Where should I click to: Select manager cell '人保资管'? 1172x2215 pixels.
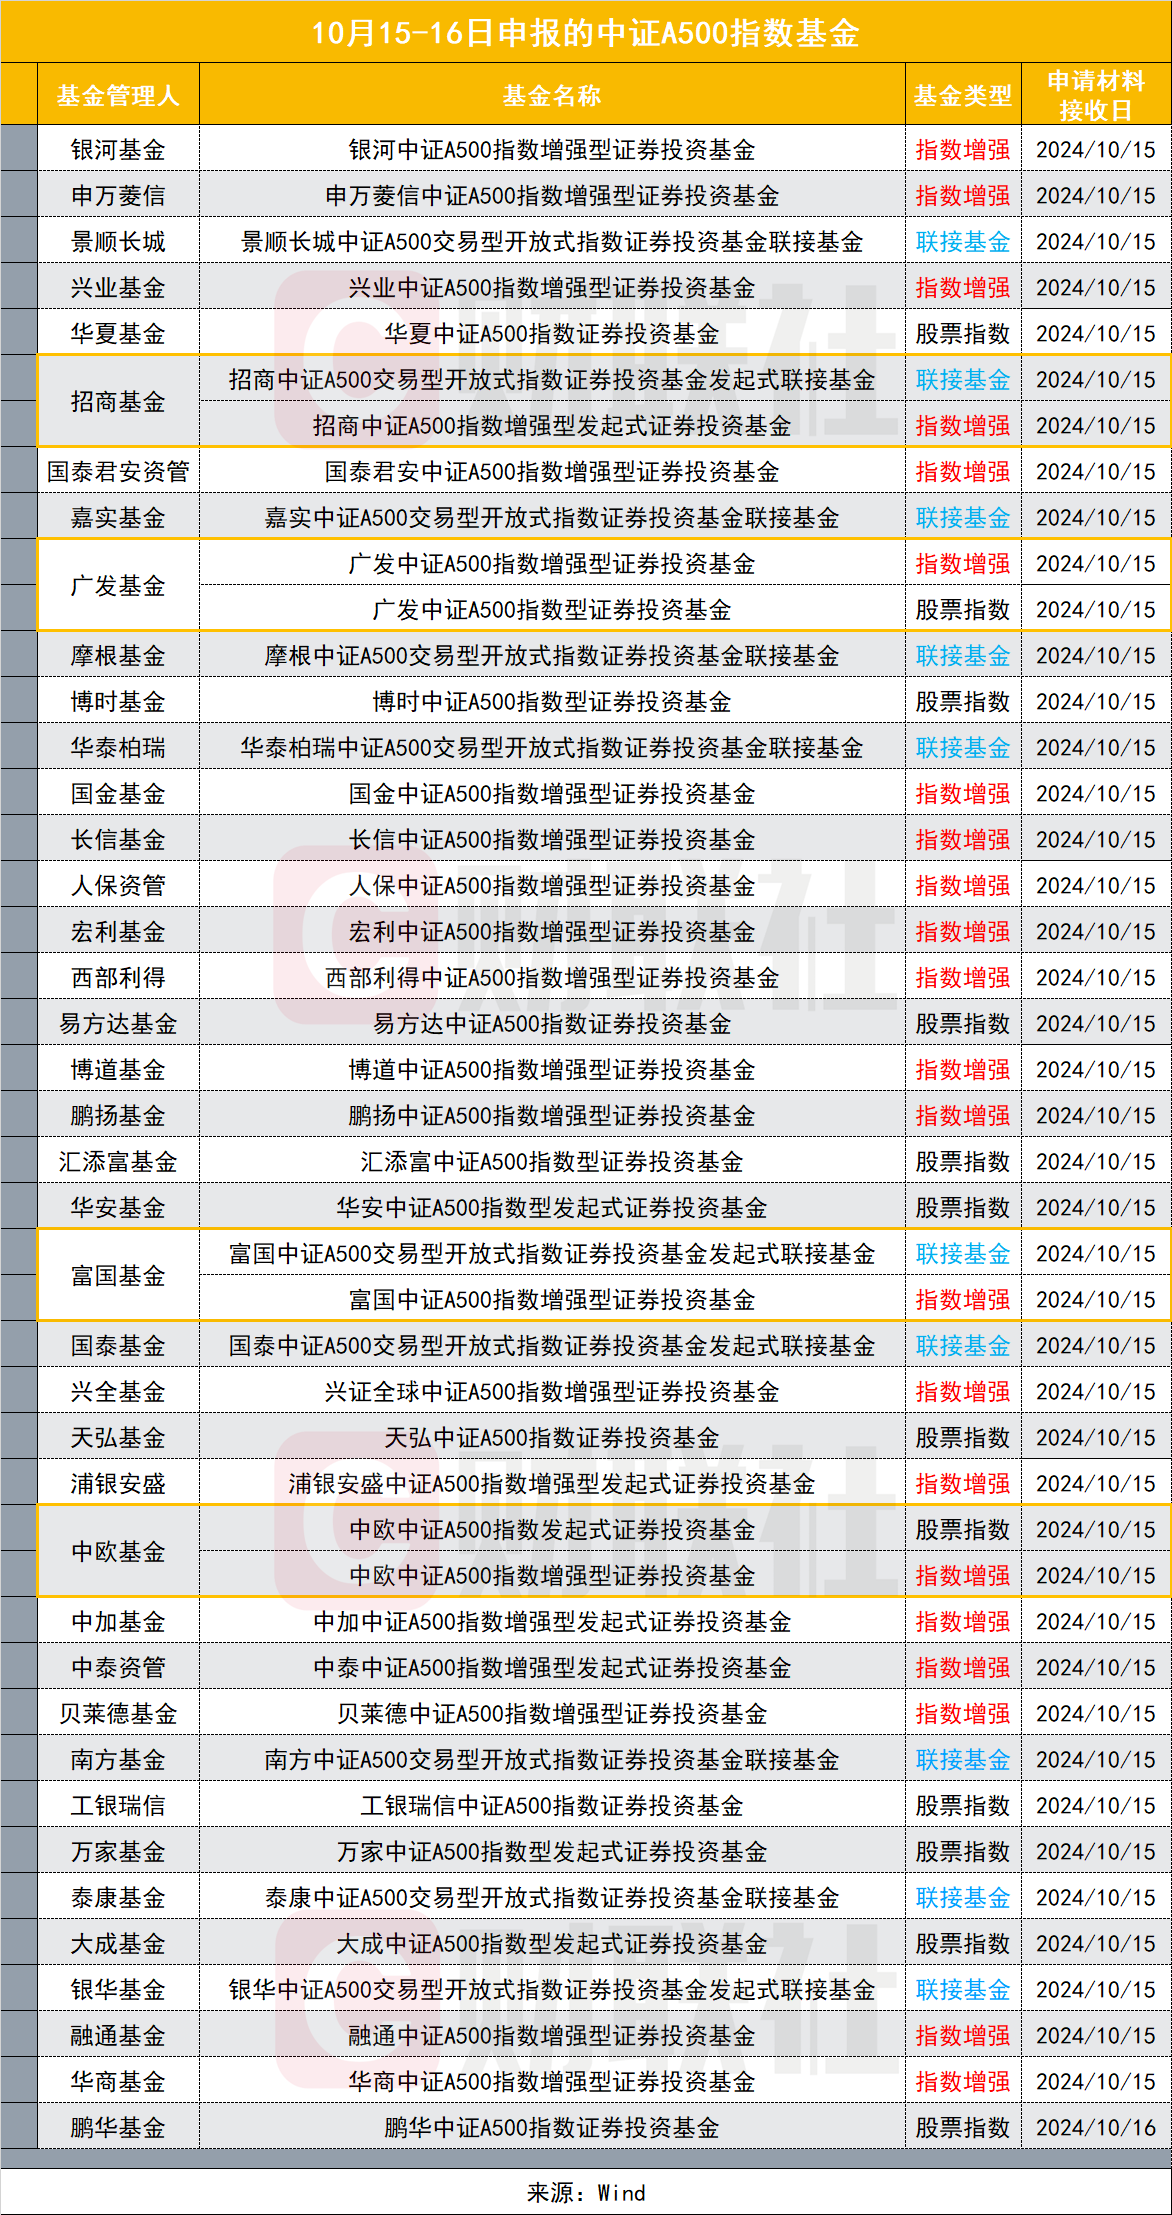(118, 885)
